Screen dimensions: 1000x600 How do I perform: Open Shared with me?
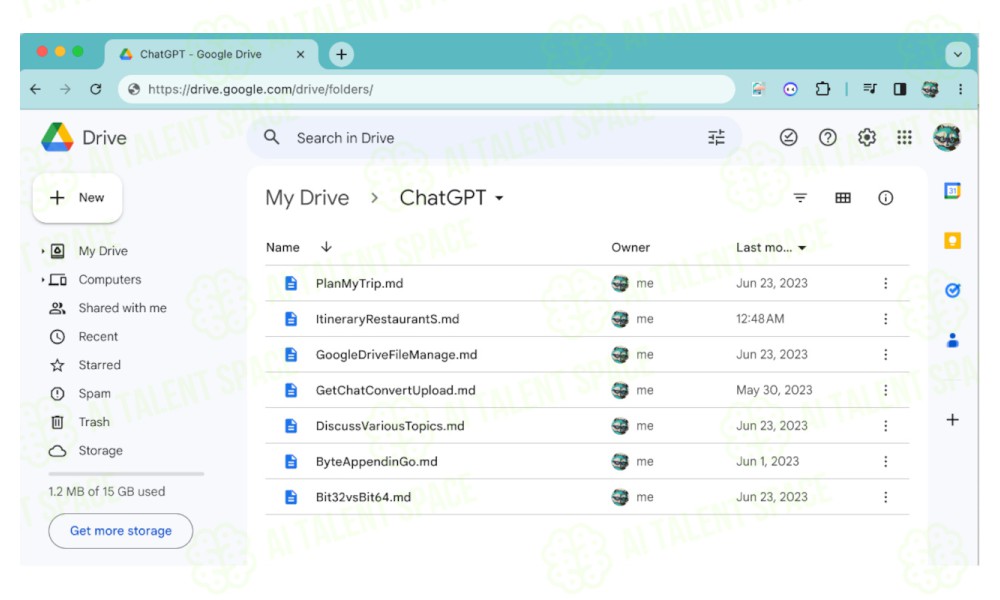tap(122, 308)
